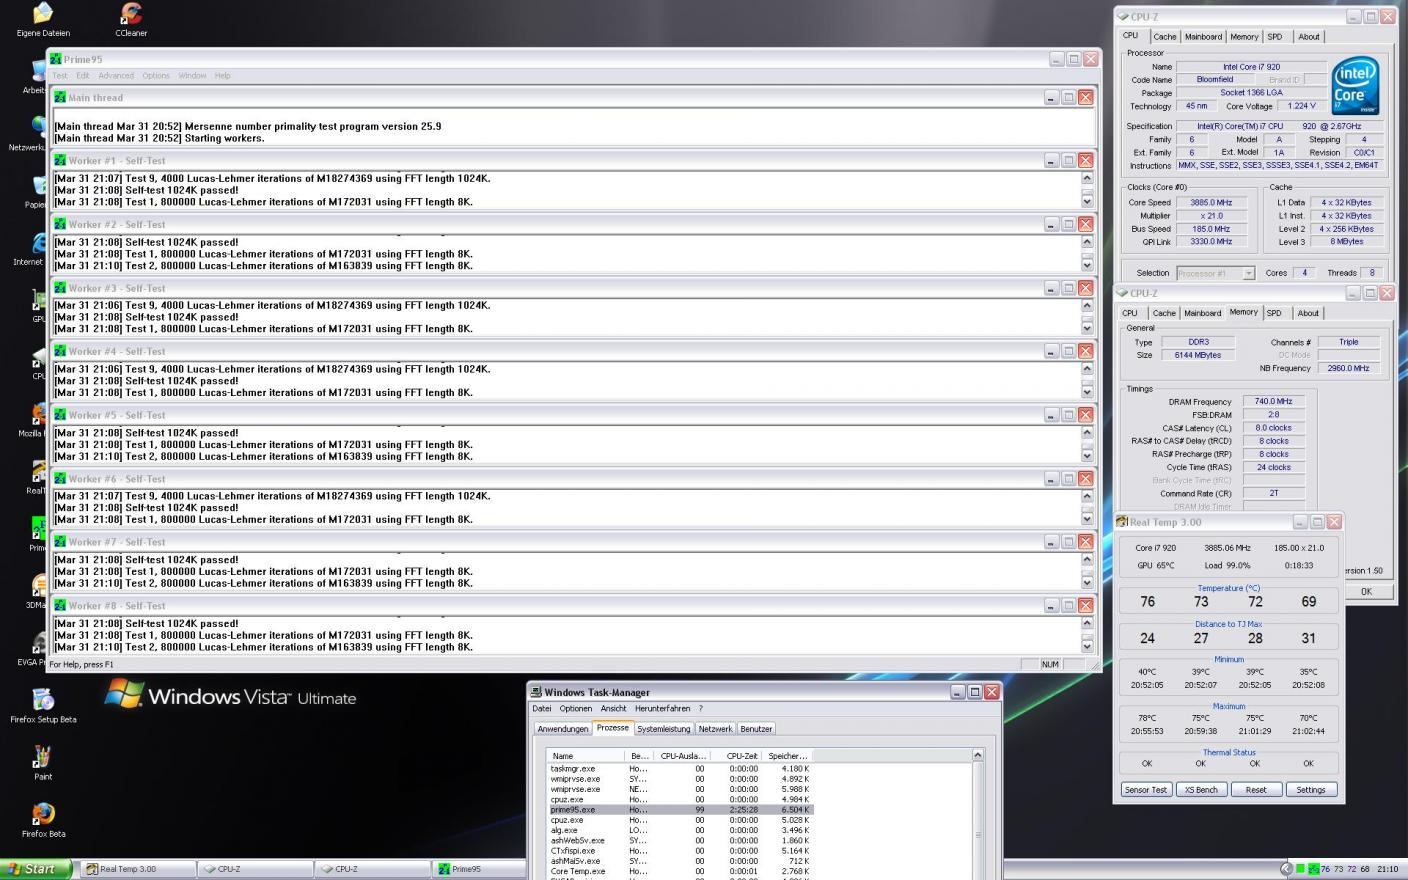The width and height of the screenshot is (1408, 880).
Task: Click Task-Manager process list scroll up arrow
Action: click(978, 755)
